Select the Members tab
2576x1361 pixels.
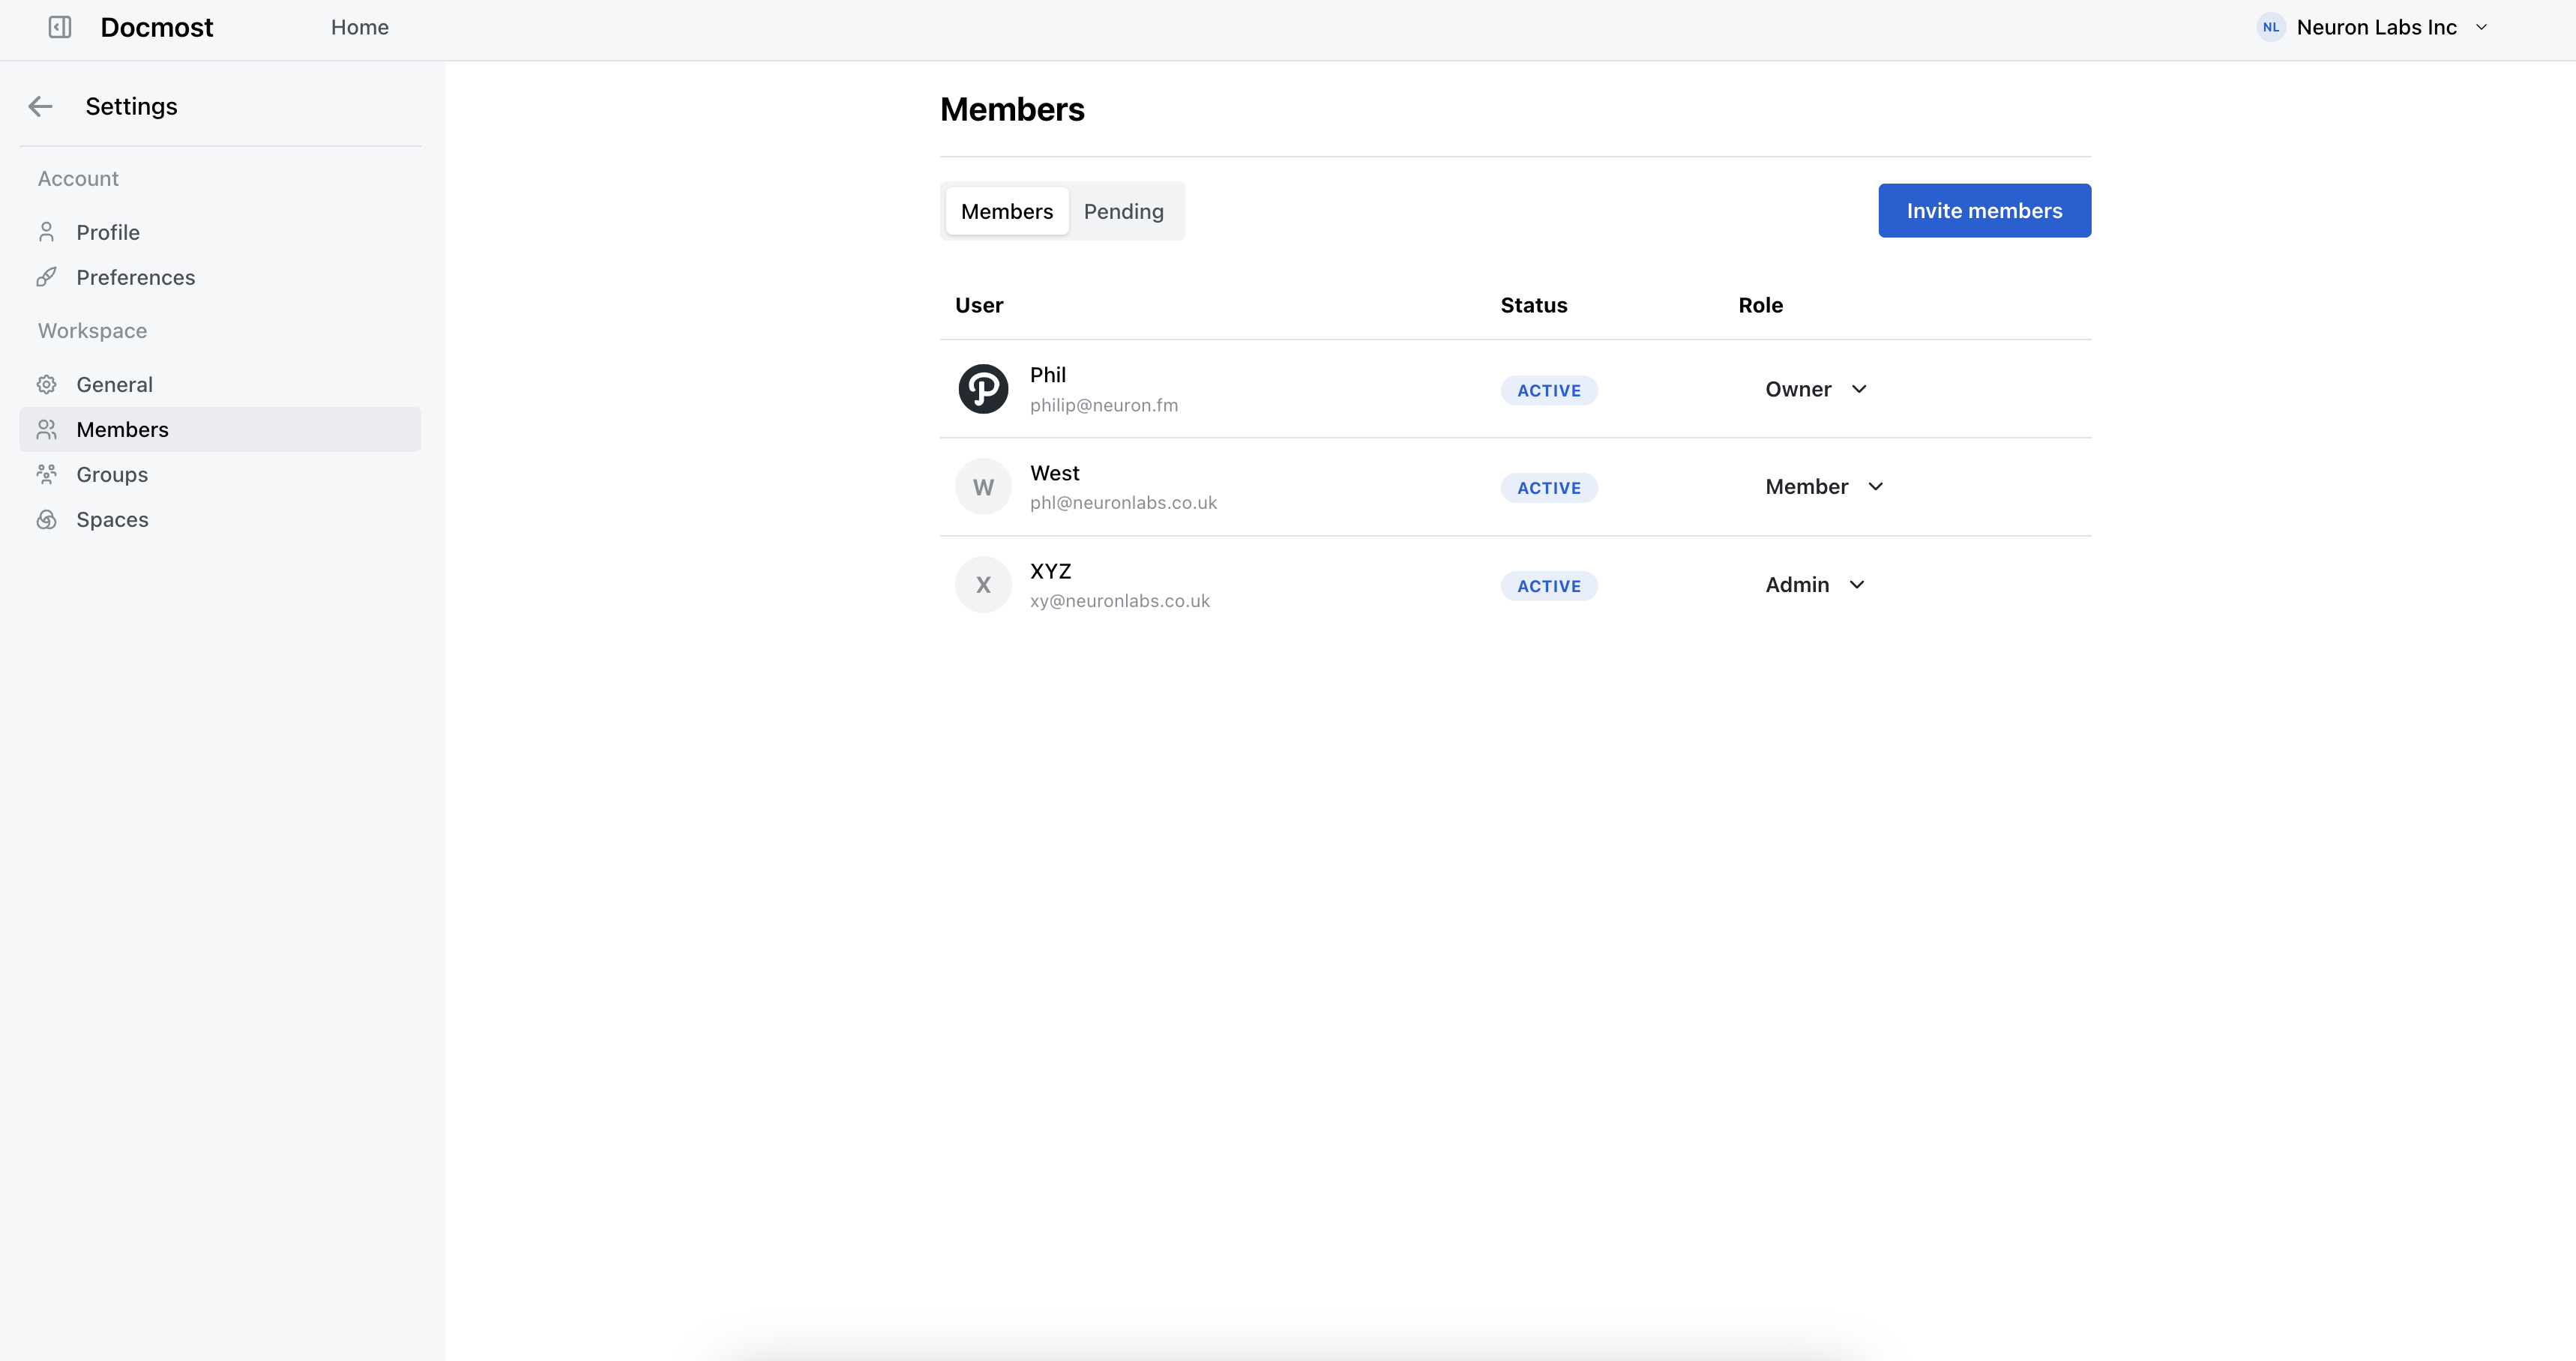(1006, 211)
